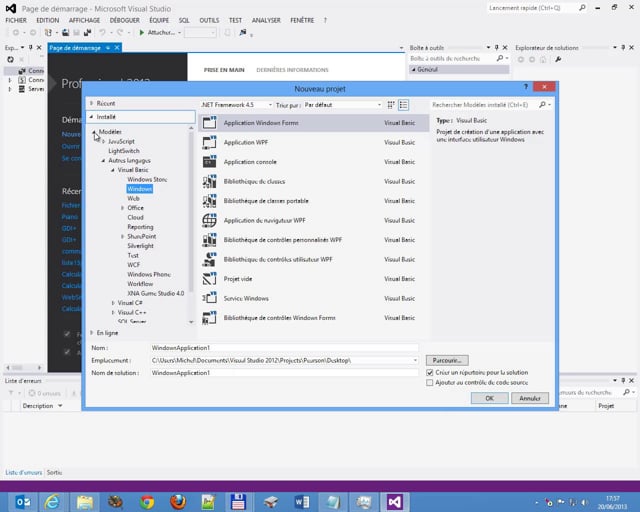Expand the Visual C# tree node

(113, 303)
